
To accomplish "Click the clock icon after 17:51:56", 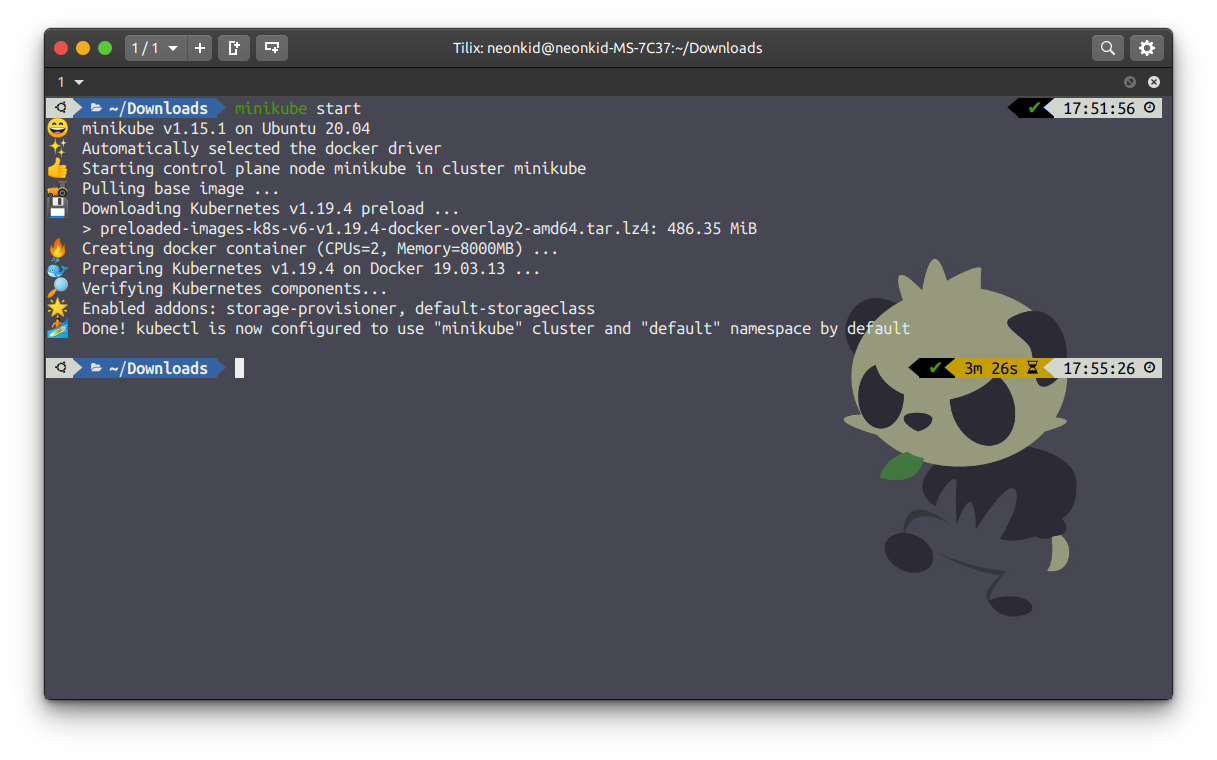I will [1150, 108].
